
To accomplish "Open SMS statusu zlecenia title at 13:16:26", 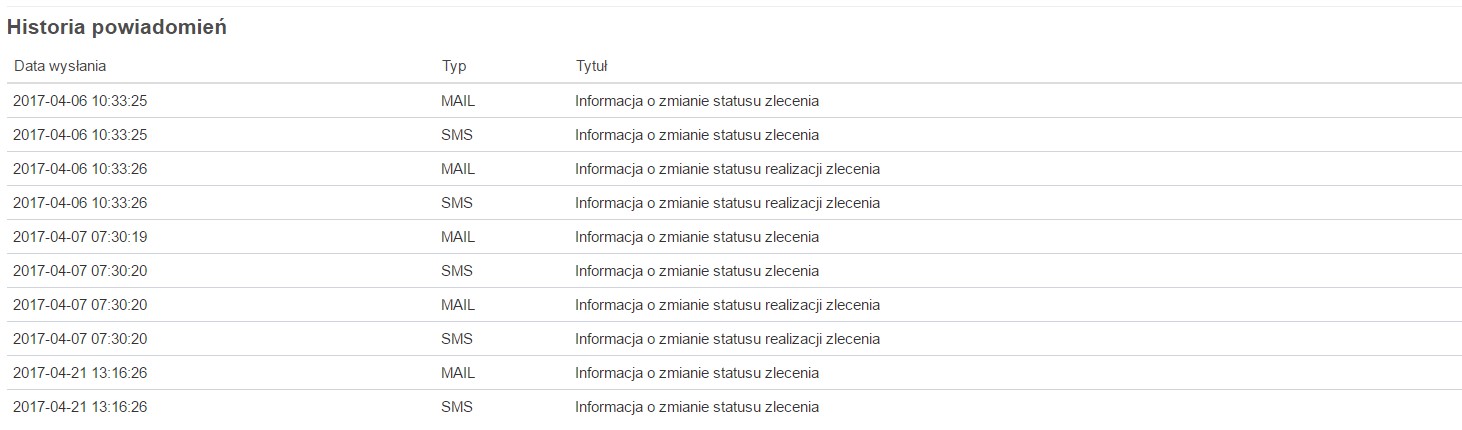I will [697, 407].
